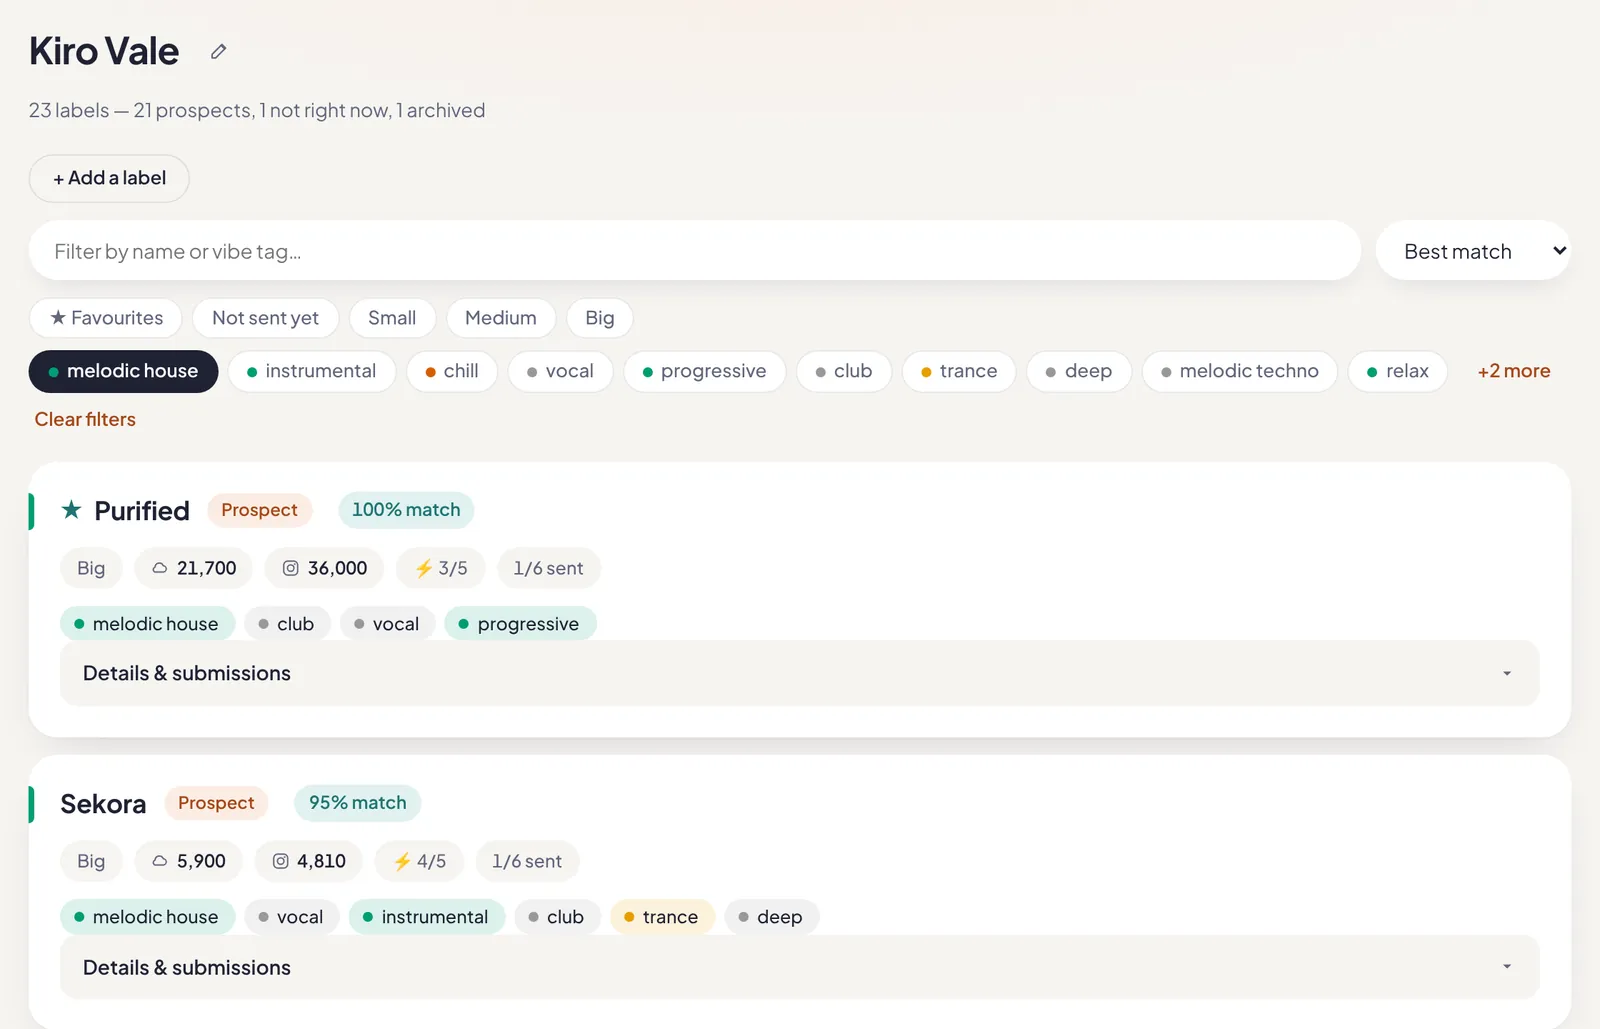Select the instrumental vibe filter

pos(312,371)
